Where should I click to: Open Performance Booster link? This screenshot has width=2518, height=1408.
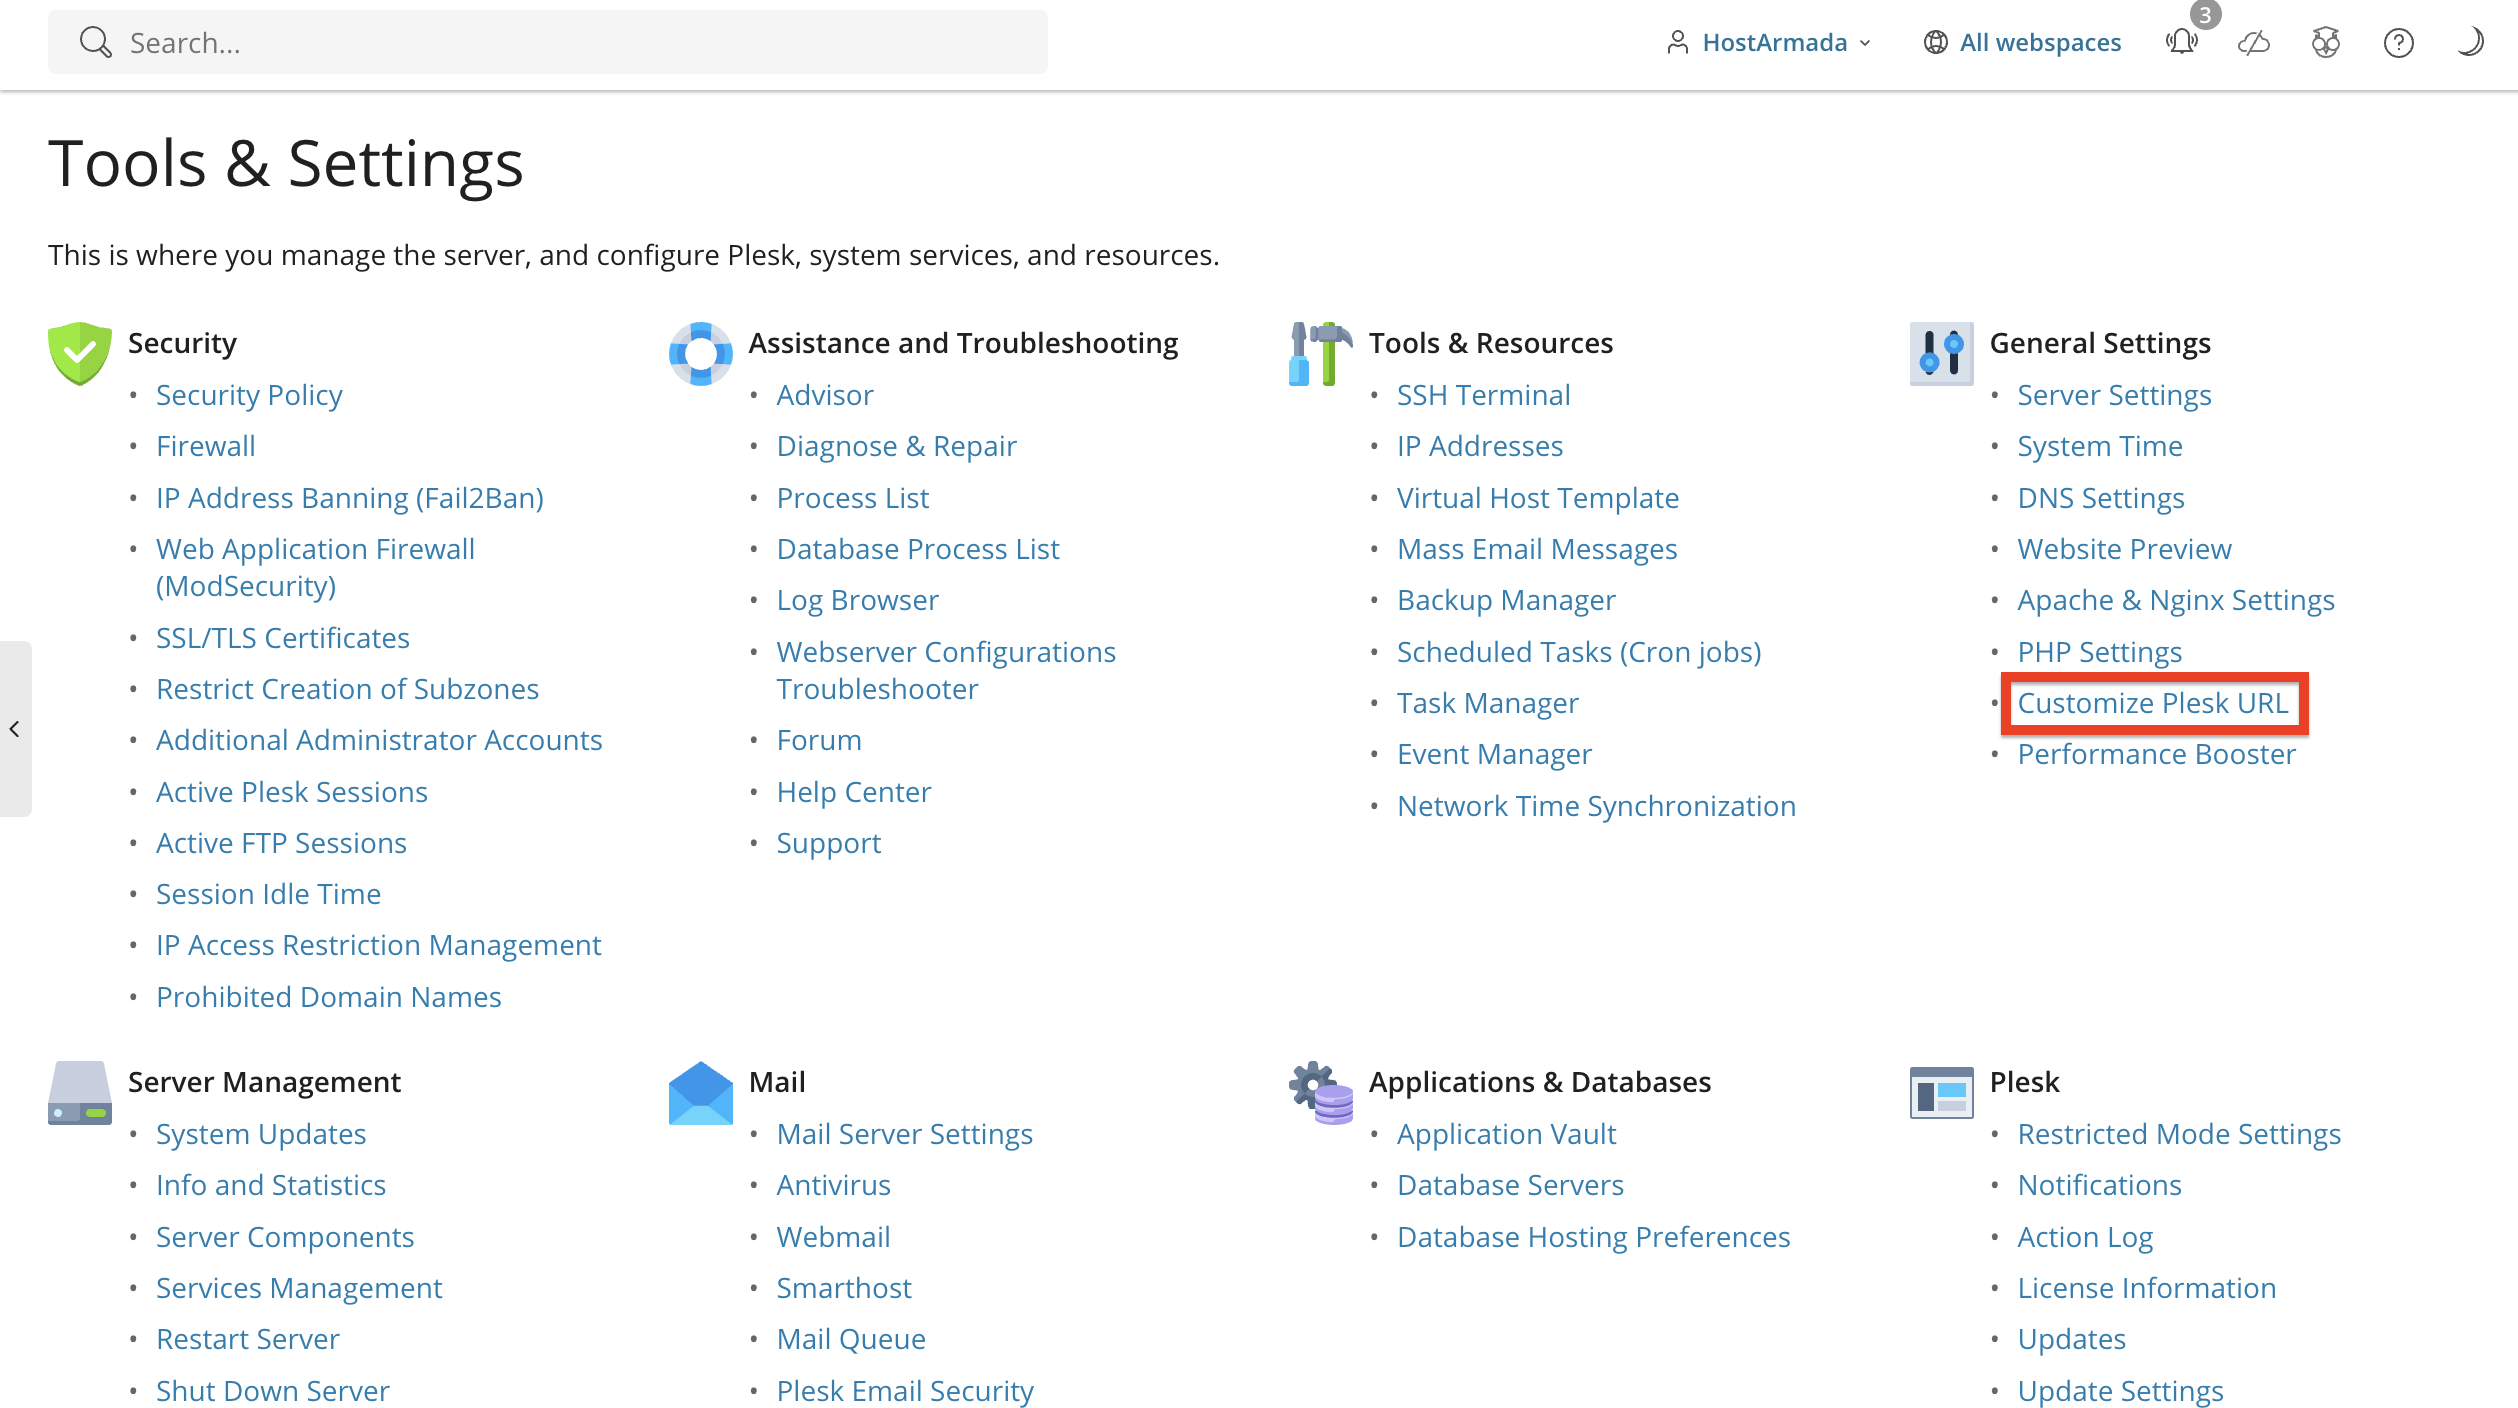2157,754
